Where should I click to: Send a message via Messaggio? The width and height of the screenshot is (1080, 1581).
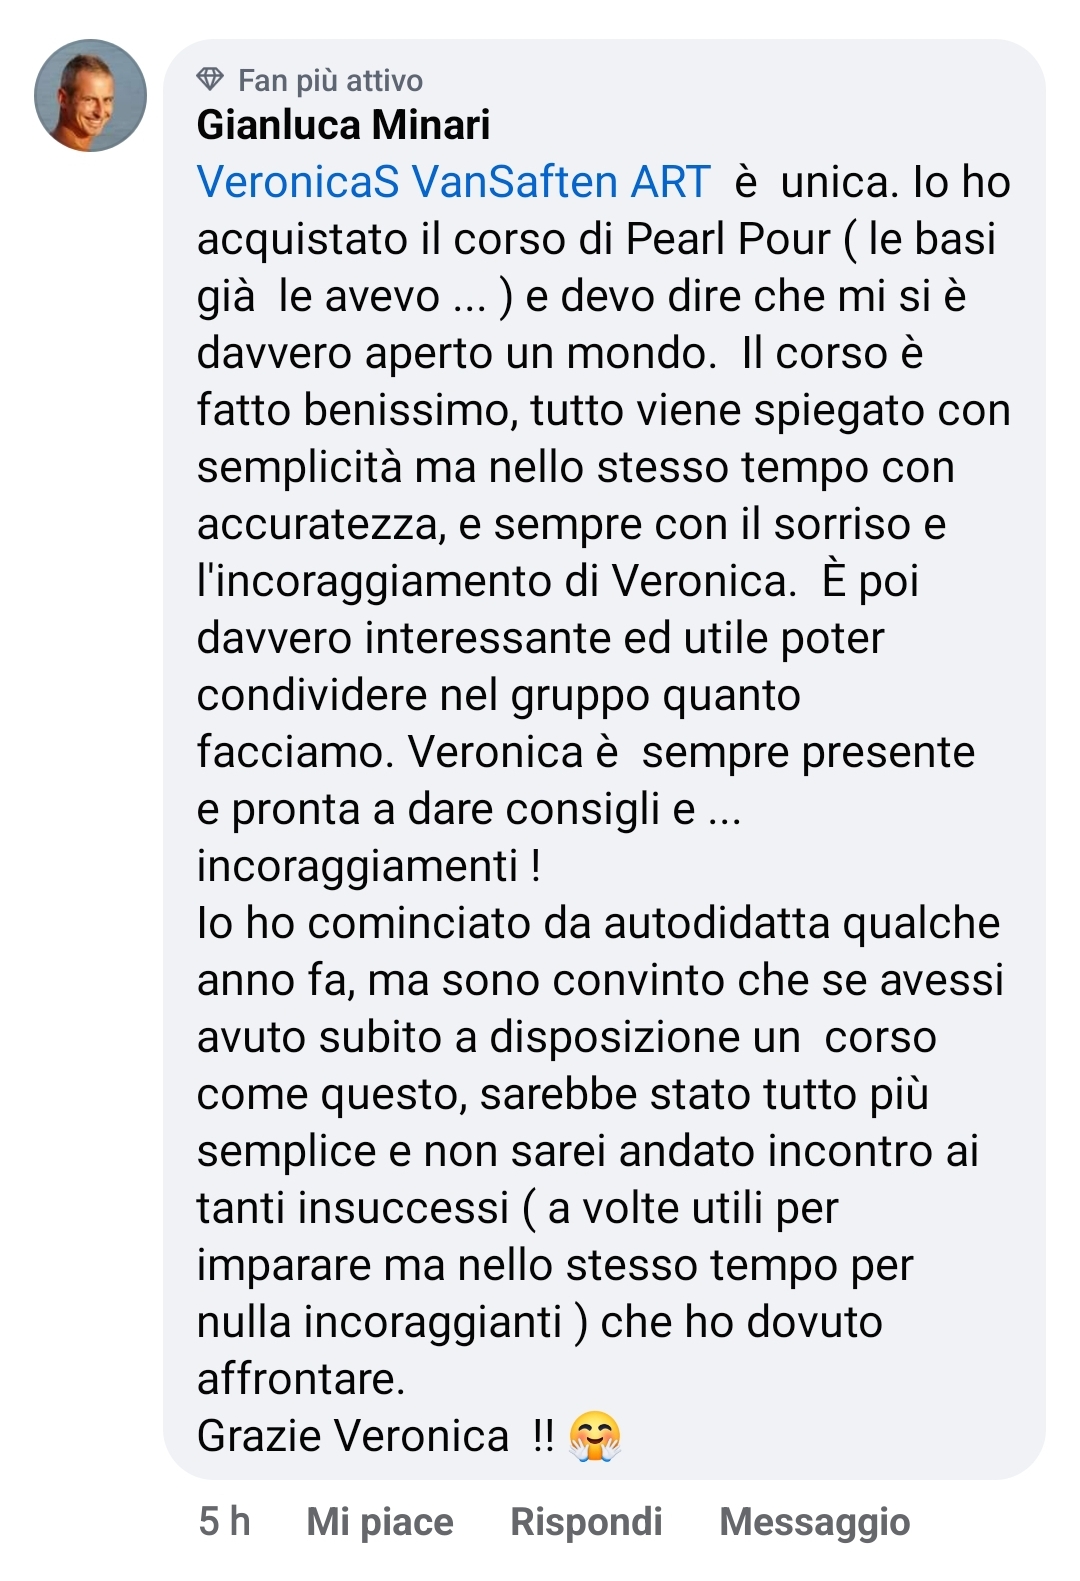(815, 1522)
